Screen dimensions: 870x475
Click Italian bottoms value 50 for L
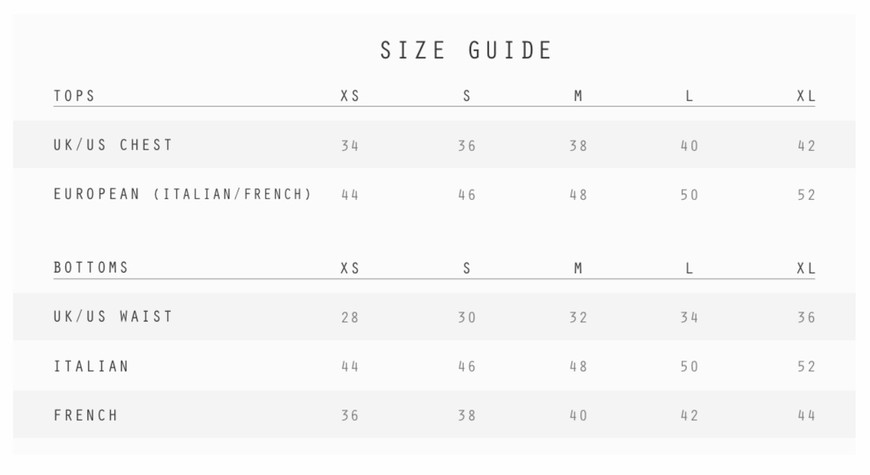click(689, 366)
